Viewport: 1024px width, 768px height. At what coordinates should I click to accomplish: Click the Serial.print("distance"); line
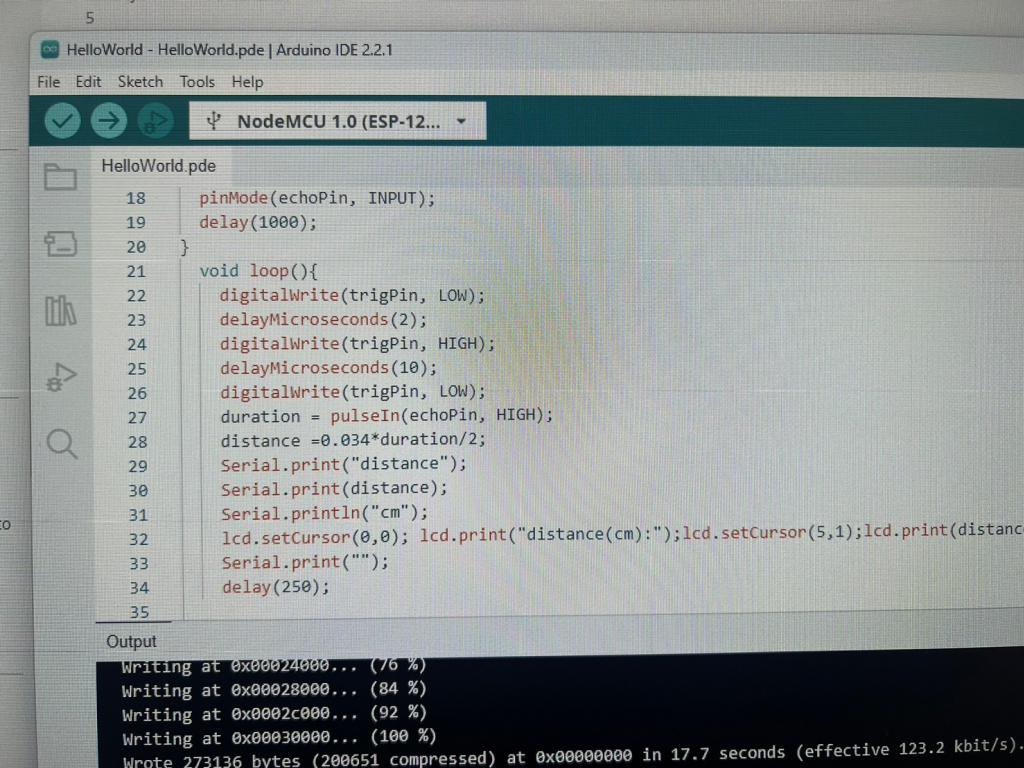[x=344, y=464]
